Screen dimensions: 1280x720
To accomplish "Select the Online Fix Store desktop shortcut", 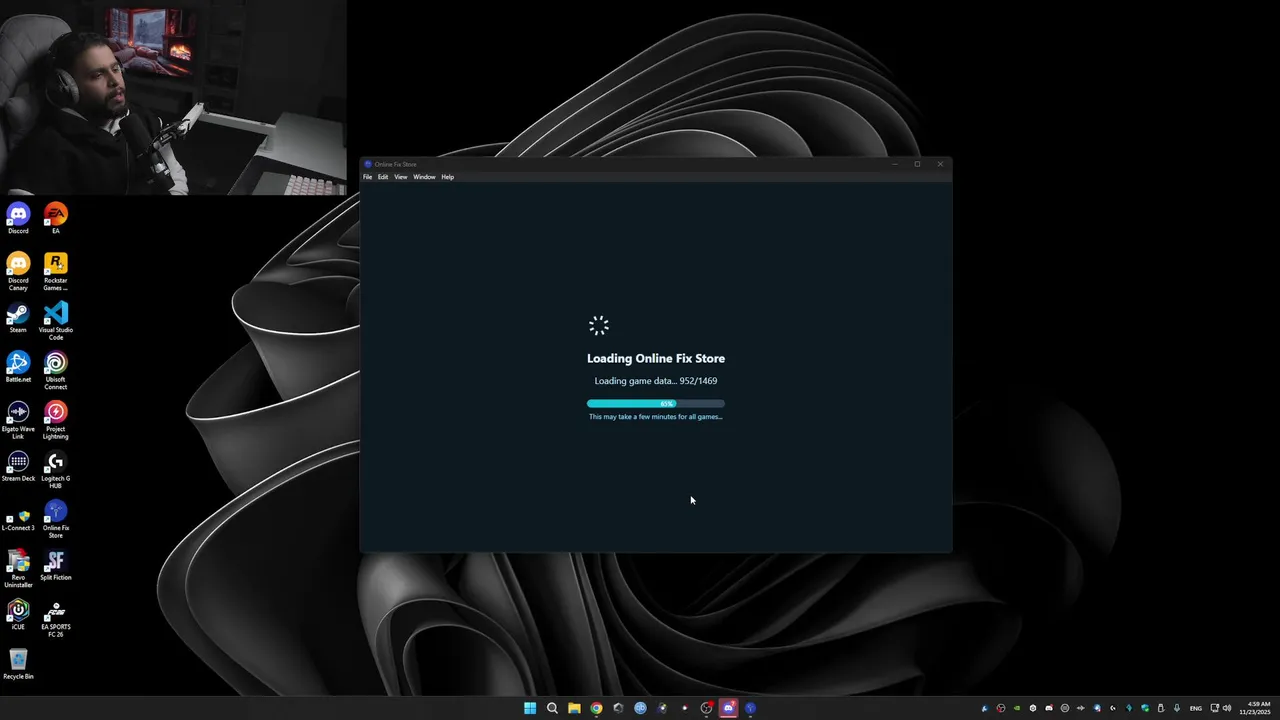I will point(56,519).
